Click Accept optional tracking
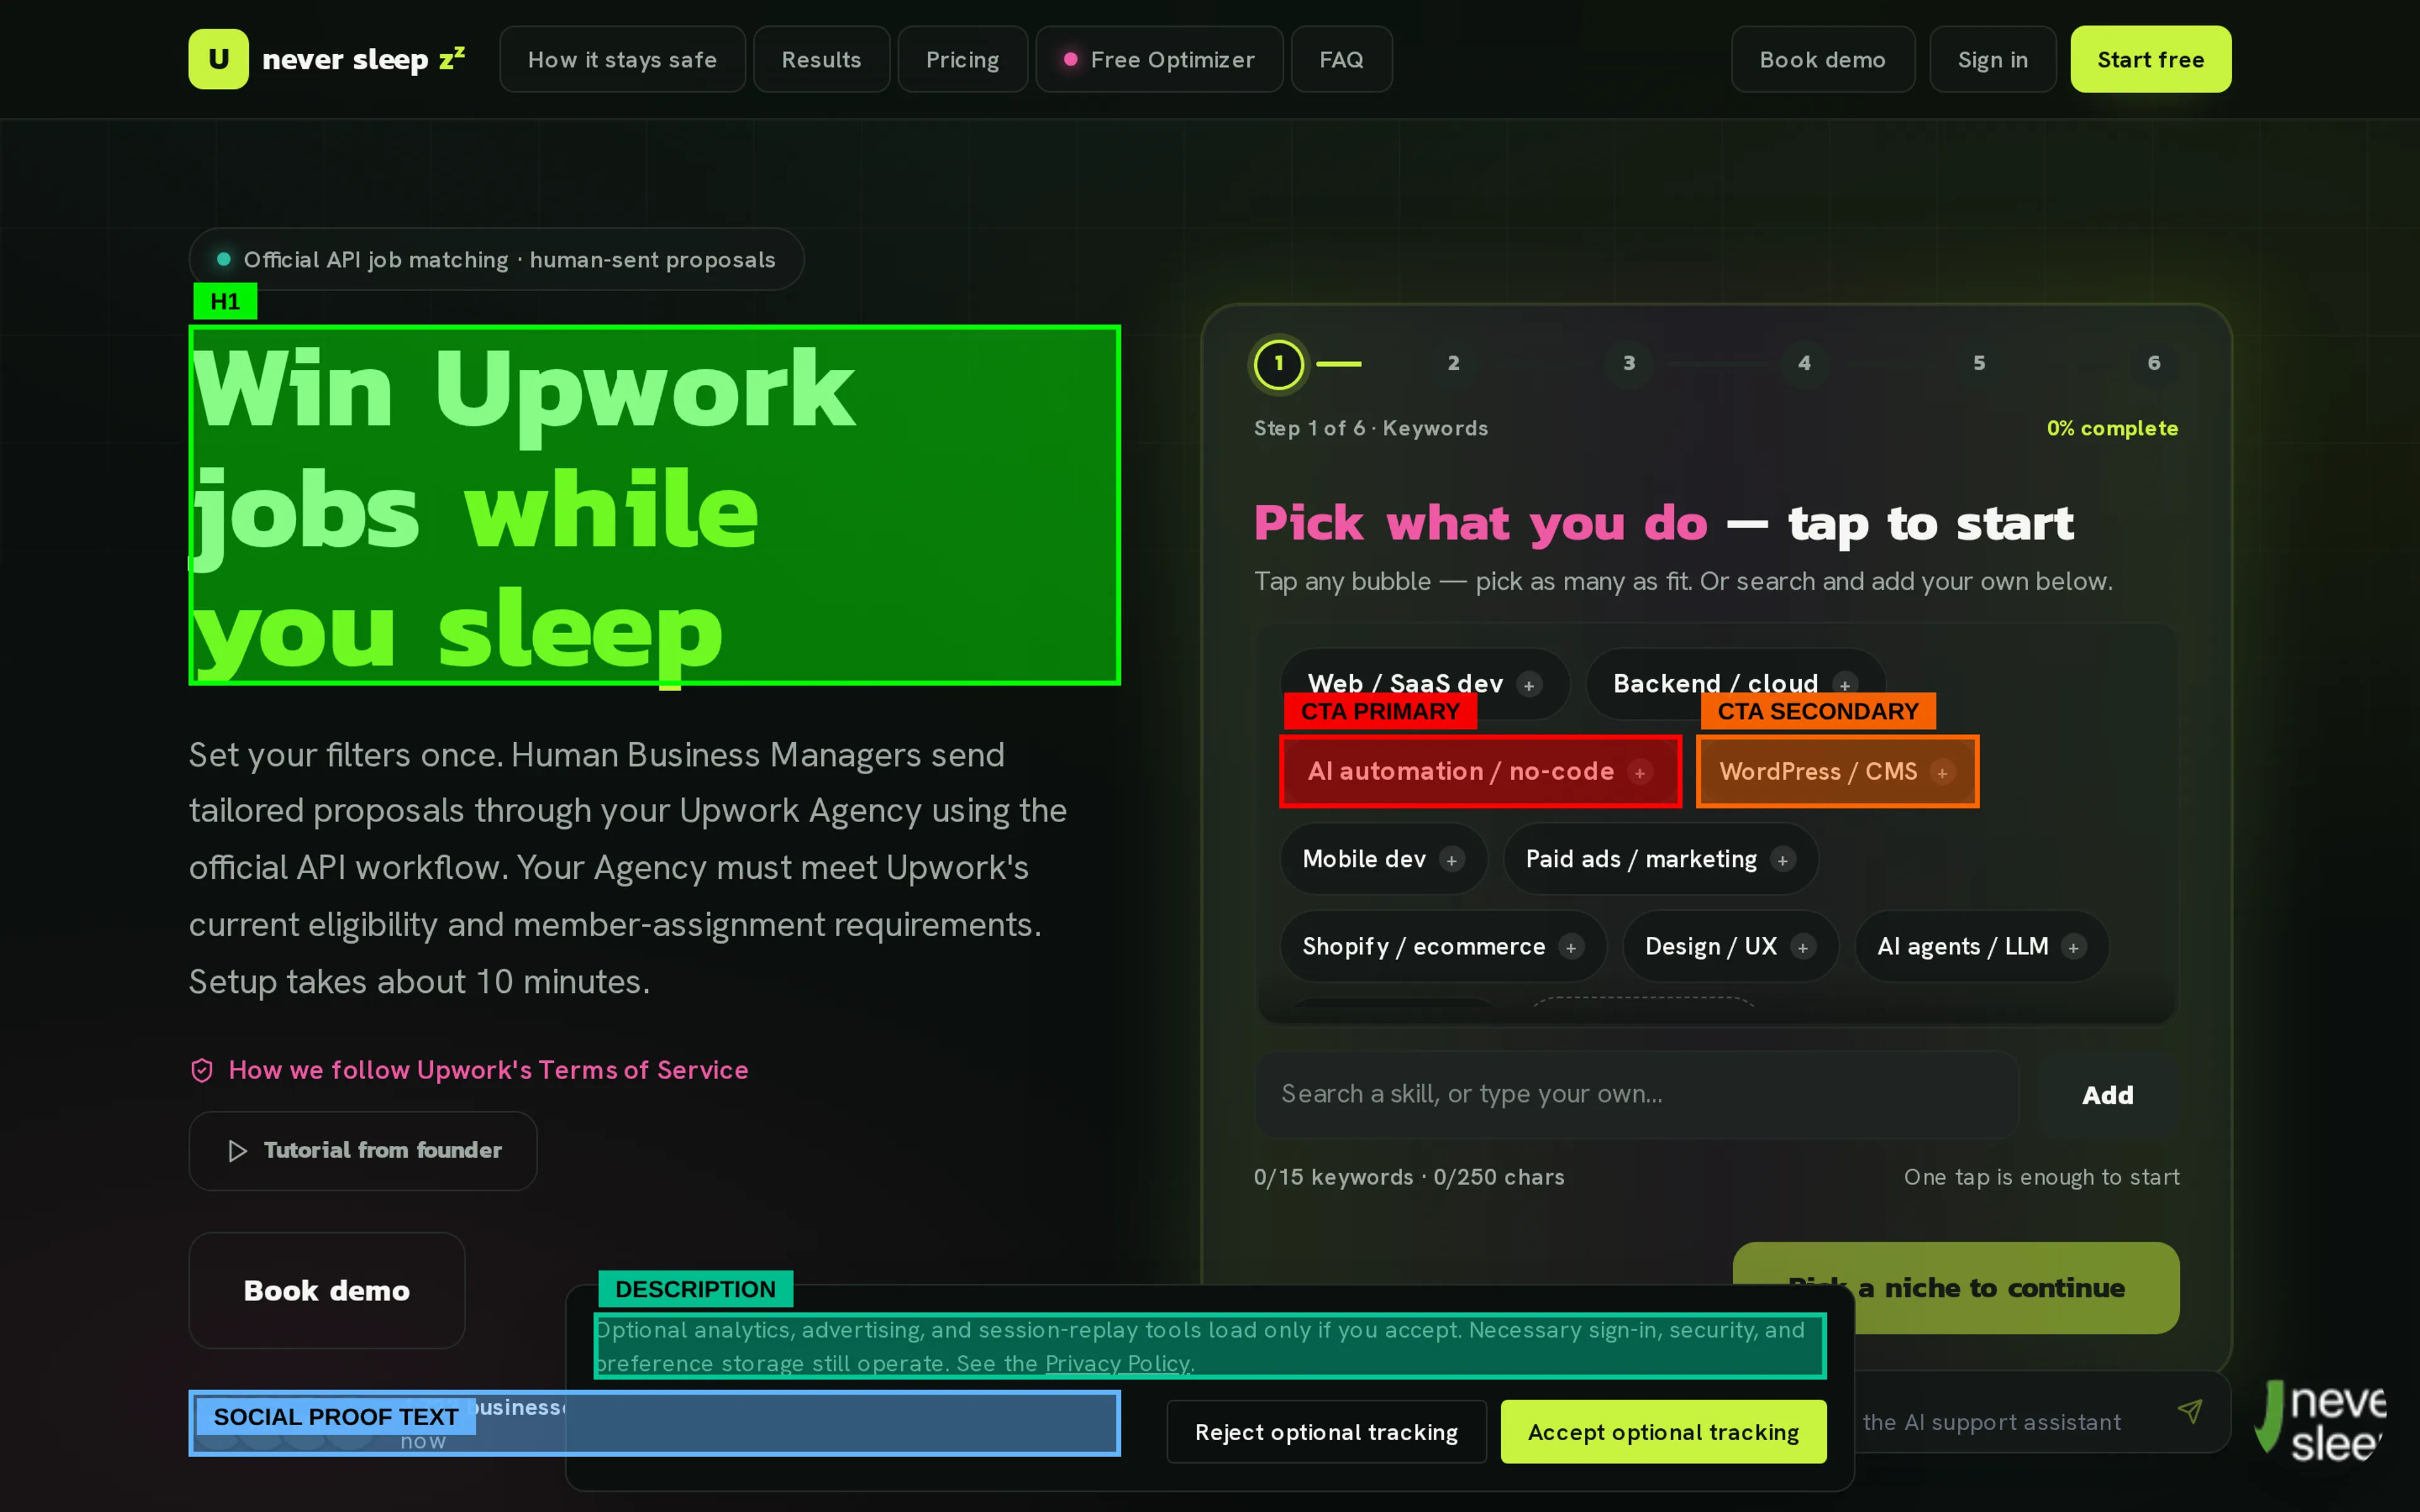The image size is (2420, 1512). point(1663,1432)
